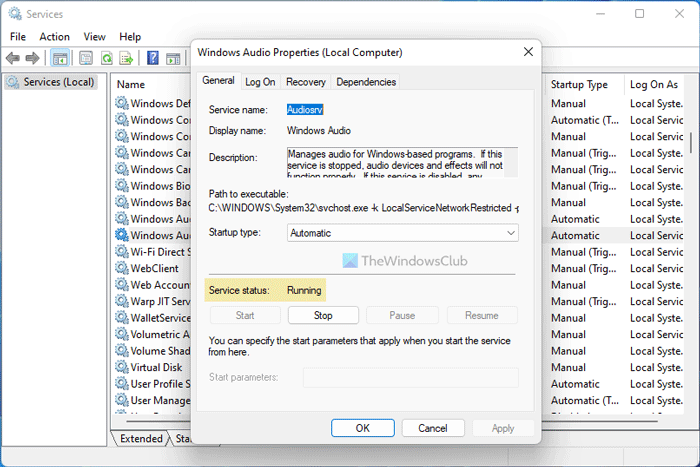This screenshot has width=700, height=467.
Task: Switch to the Log On tab
Action: point(260,82)
